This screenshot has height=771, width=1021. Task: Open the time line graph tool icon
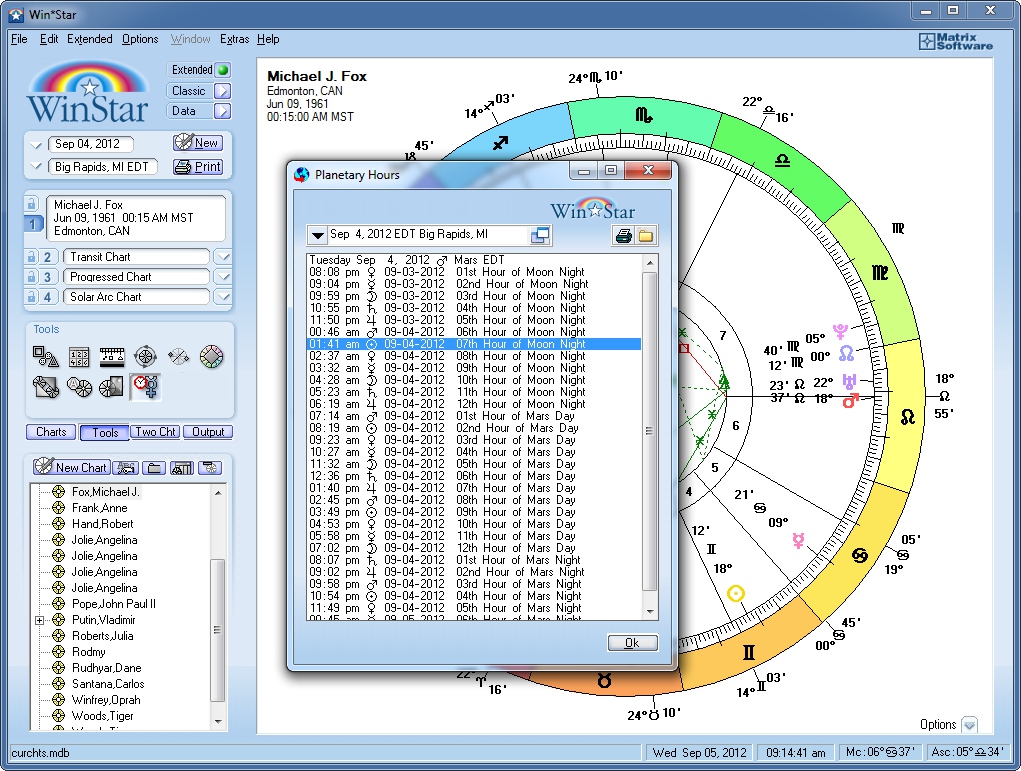(x=112, y=356)
